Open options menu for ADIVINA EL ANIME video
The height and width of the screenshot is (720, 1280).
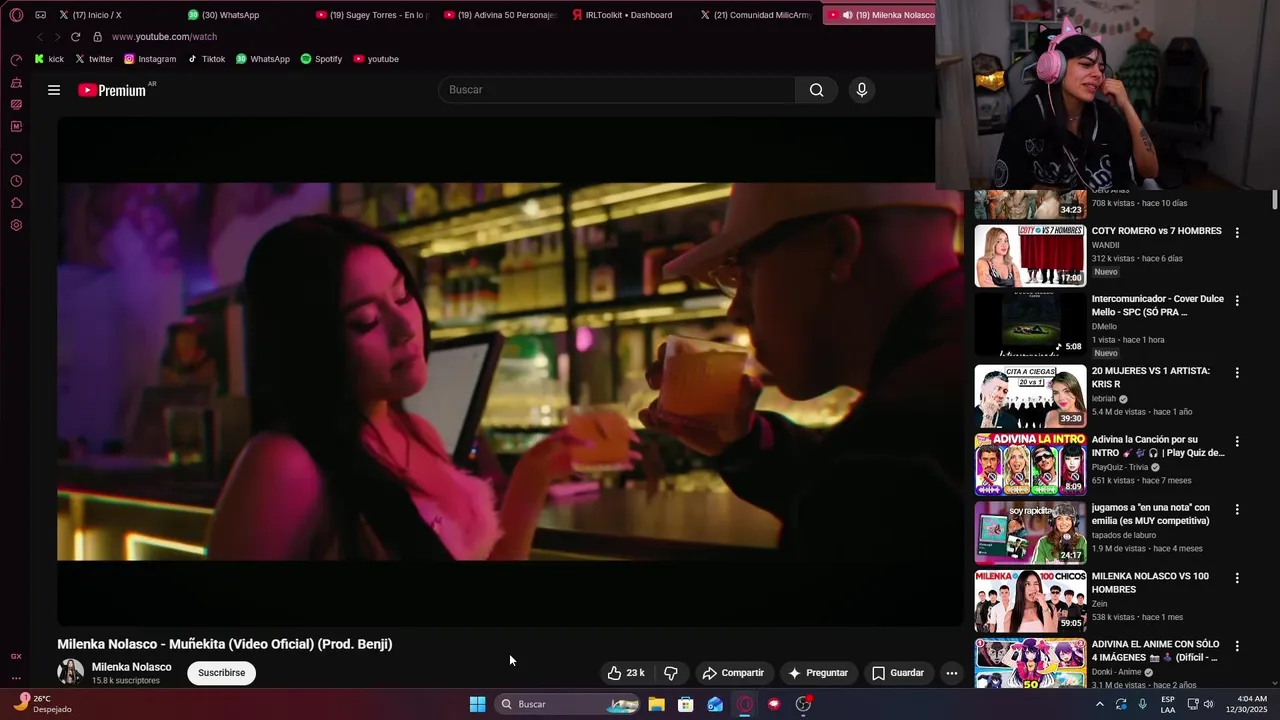[x=1237, y=646]
